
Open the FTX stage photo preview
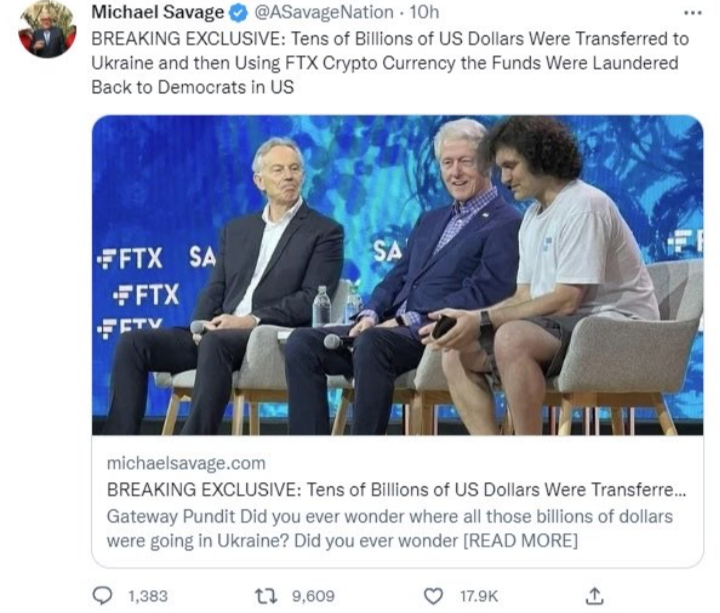pos(398,275)
